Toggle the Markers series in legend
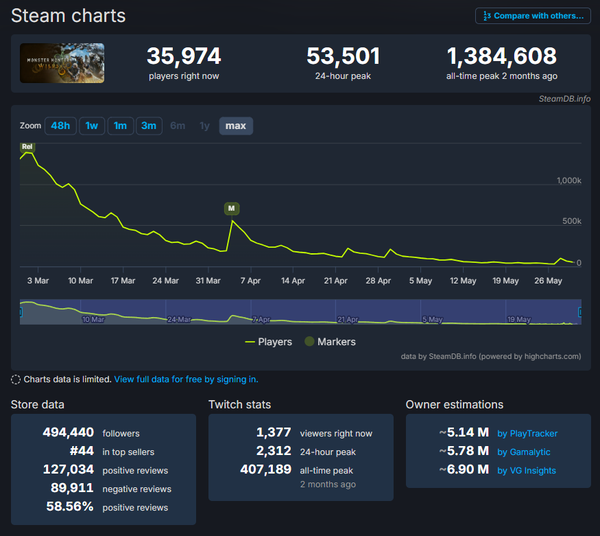 [330, 342]
